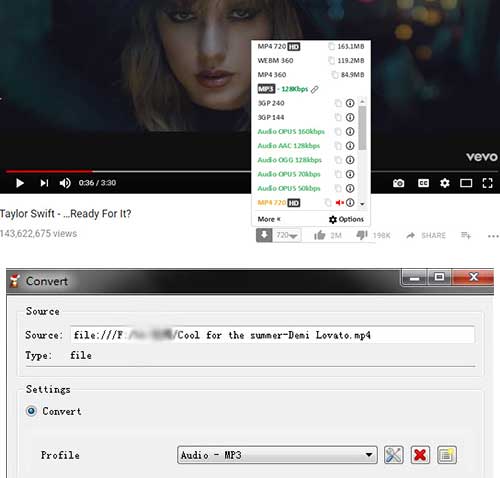The height and width of the screenshot is (478, 500).
Task: Select 3GP 144 format
Action: tap(271, 117)
